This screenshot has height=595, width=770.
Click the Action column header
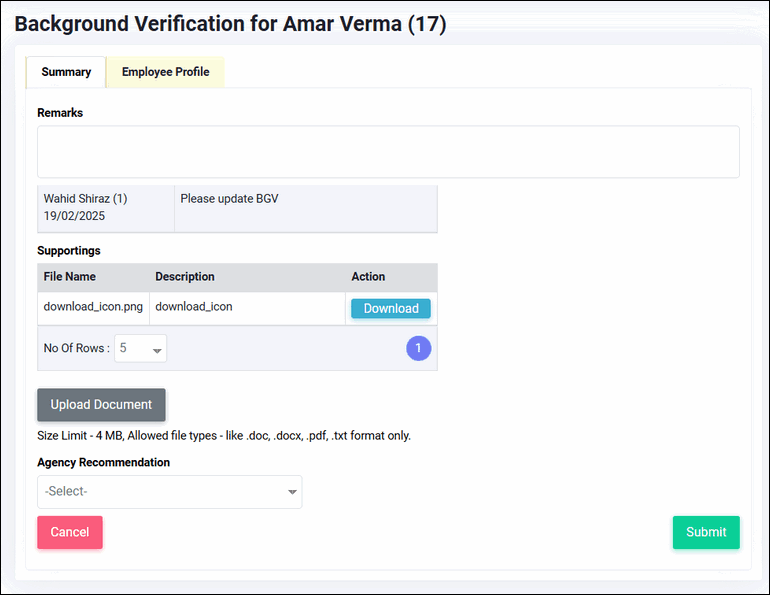point(368,277)
